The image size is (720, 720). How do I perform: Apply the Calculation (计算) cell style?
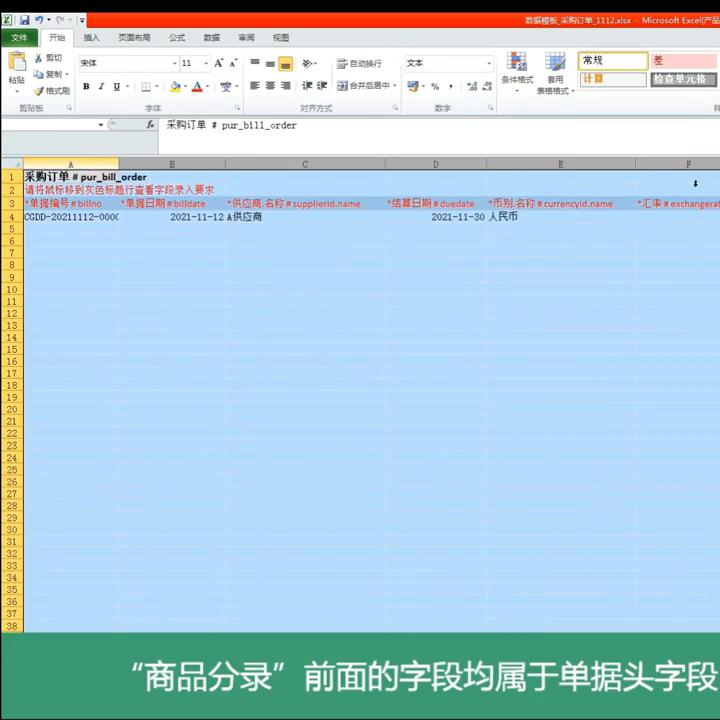coord(613,79)
